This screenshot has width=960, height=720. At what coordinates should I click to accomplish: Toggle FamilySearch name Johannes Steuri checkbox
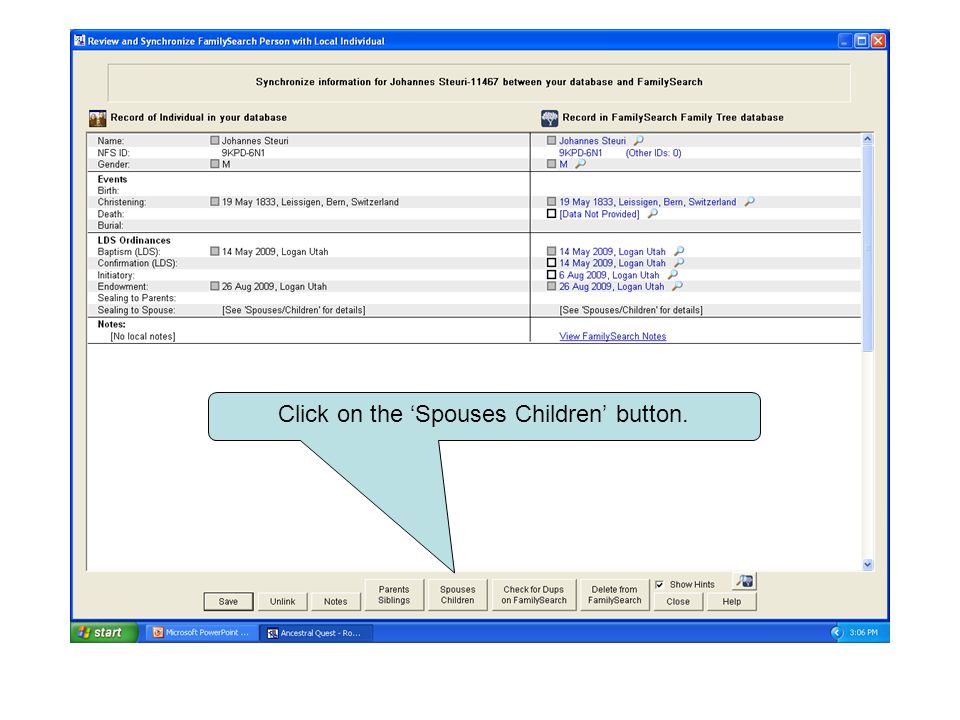coord(551,140)
